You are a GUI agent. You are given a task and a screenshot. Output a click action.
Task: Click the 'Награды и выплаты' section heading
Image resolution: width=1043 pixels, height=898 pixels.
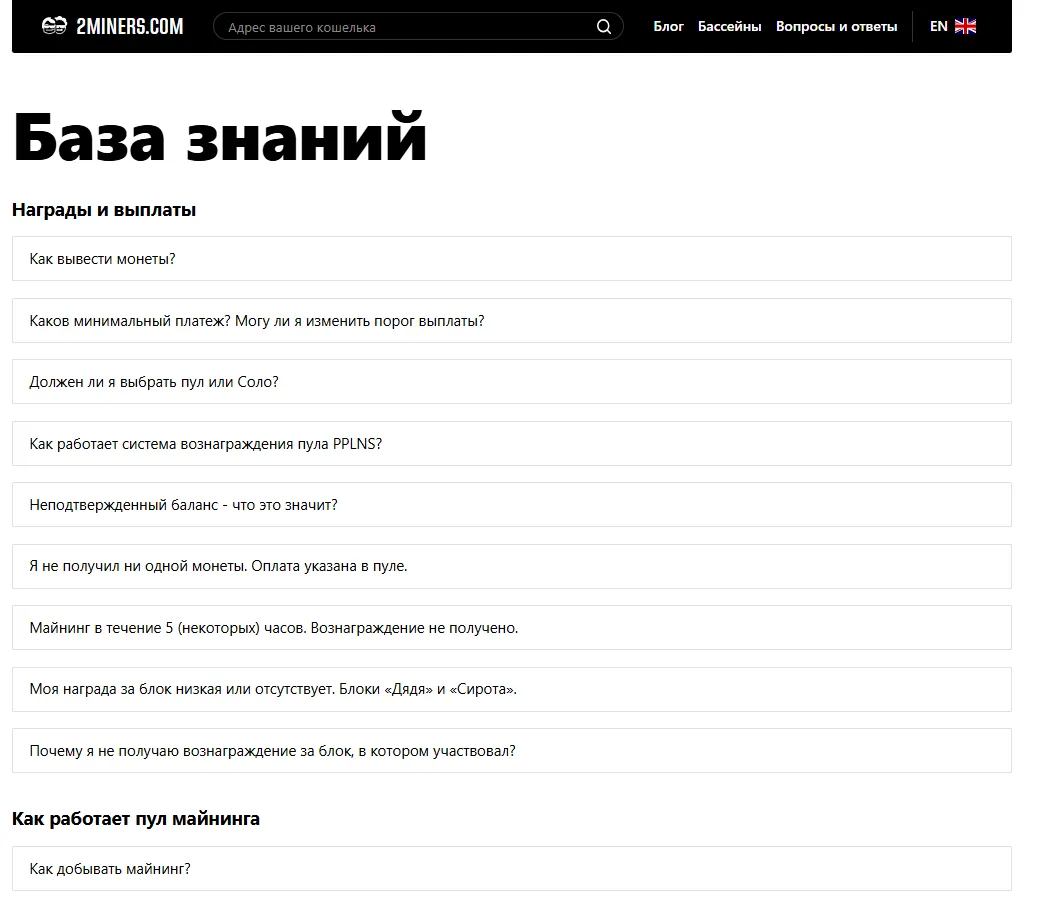[x=104, y=210]
